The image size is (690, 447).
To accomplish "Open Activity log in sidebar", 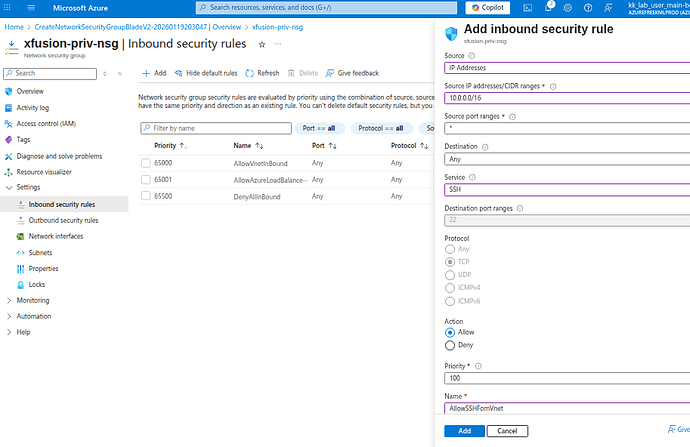I will point(32,107).
